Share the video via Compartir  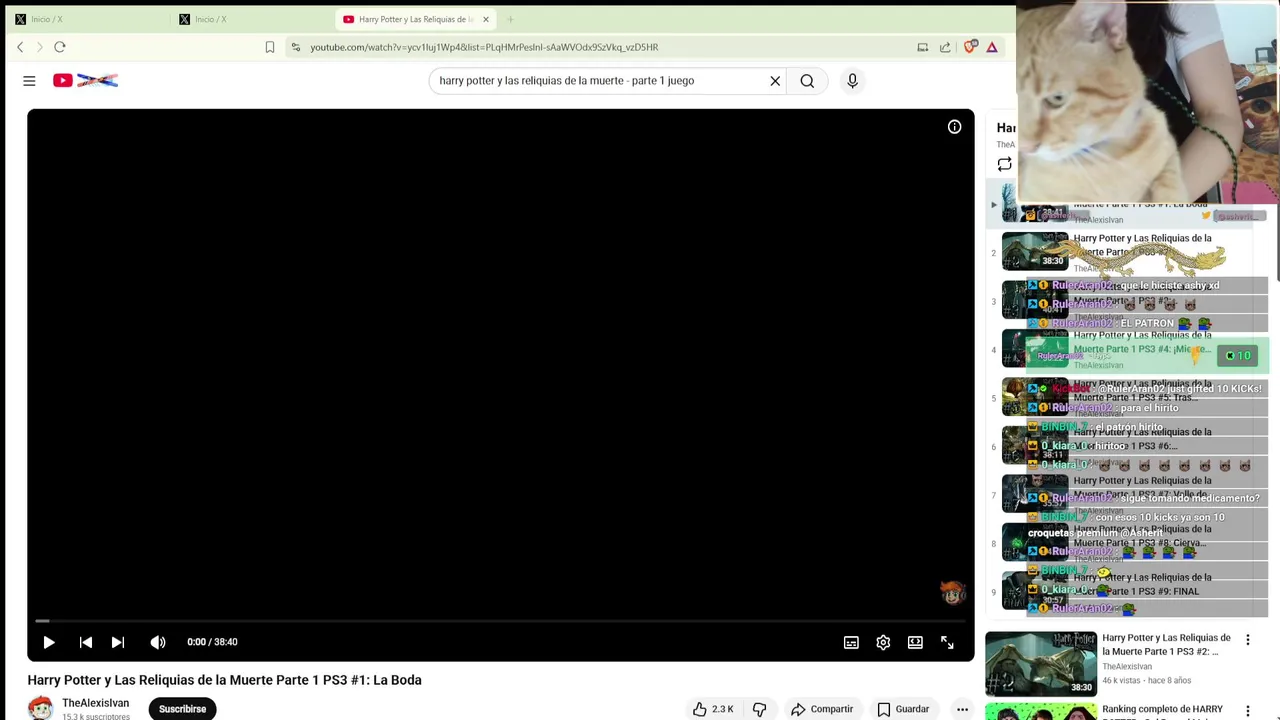tap(822, 709)
